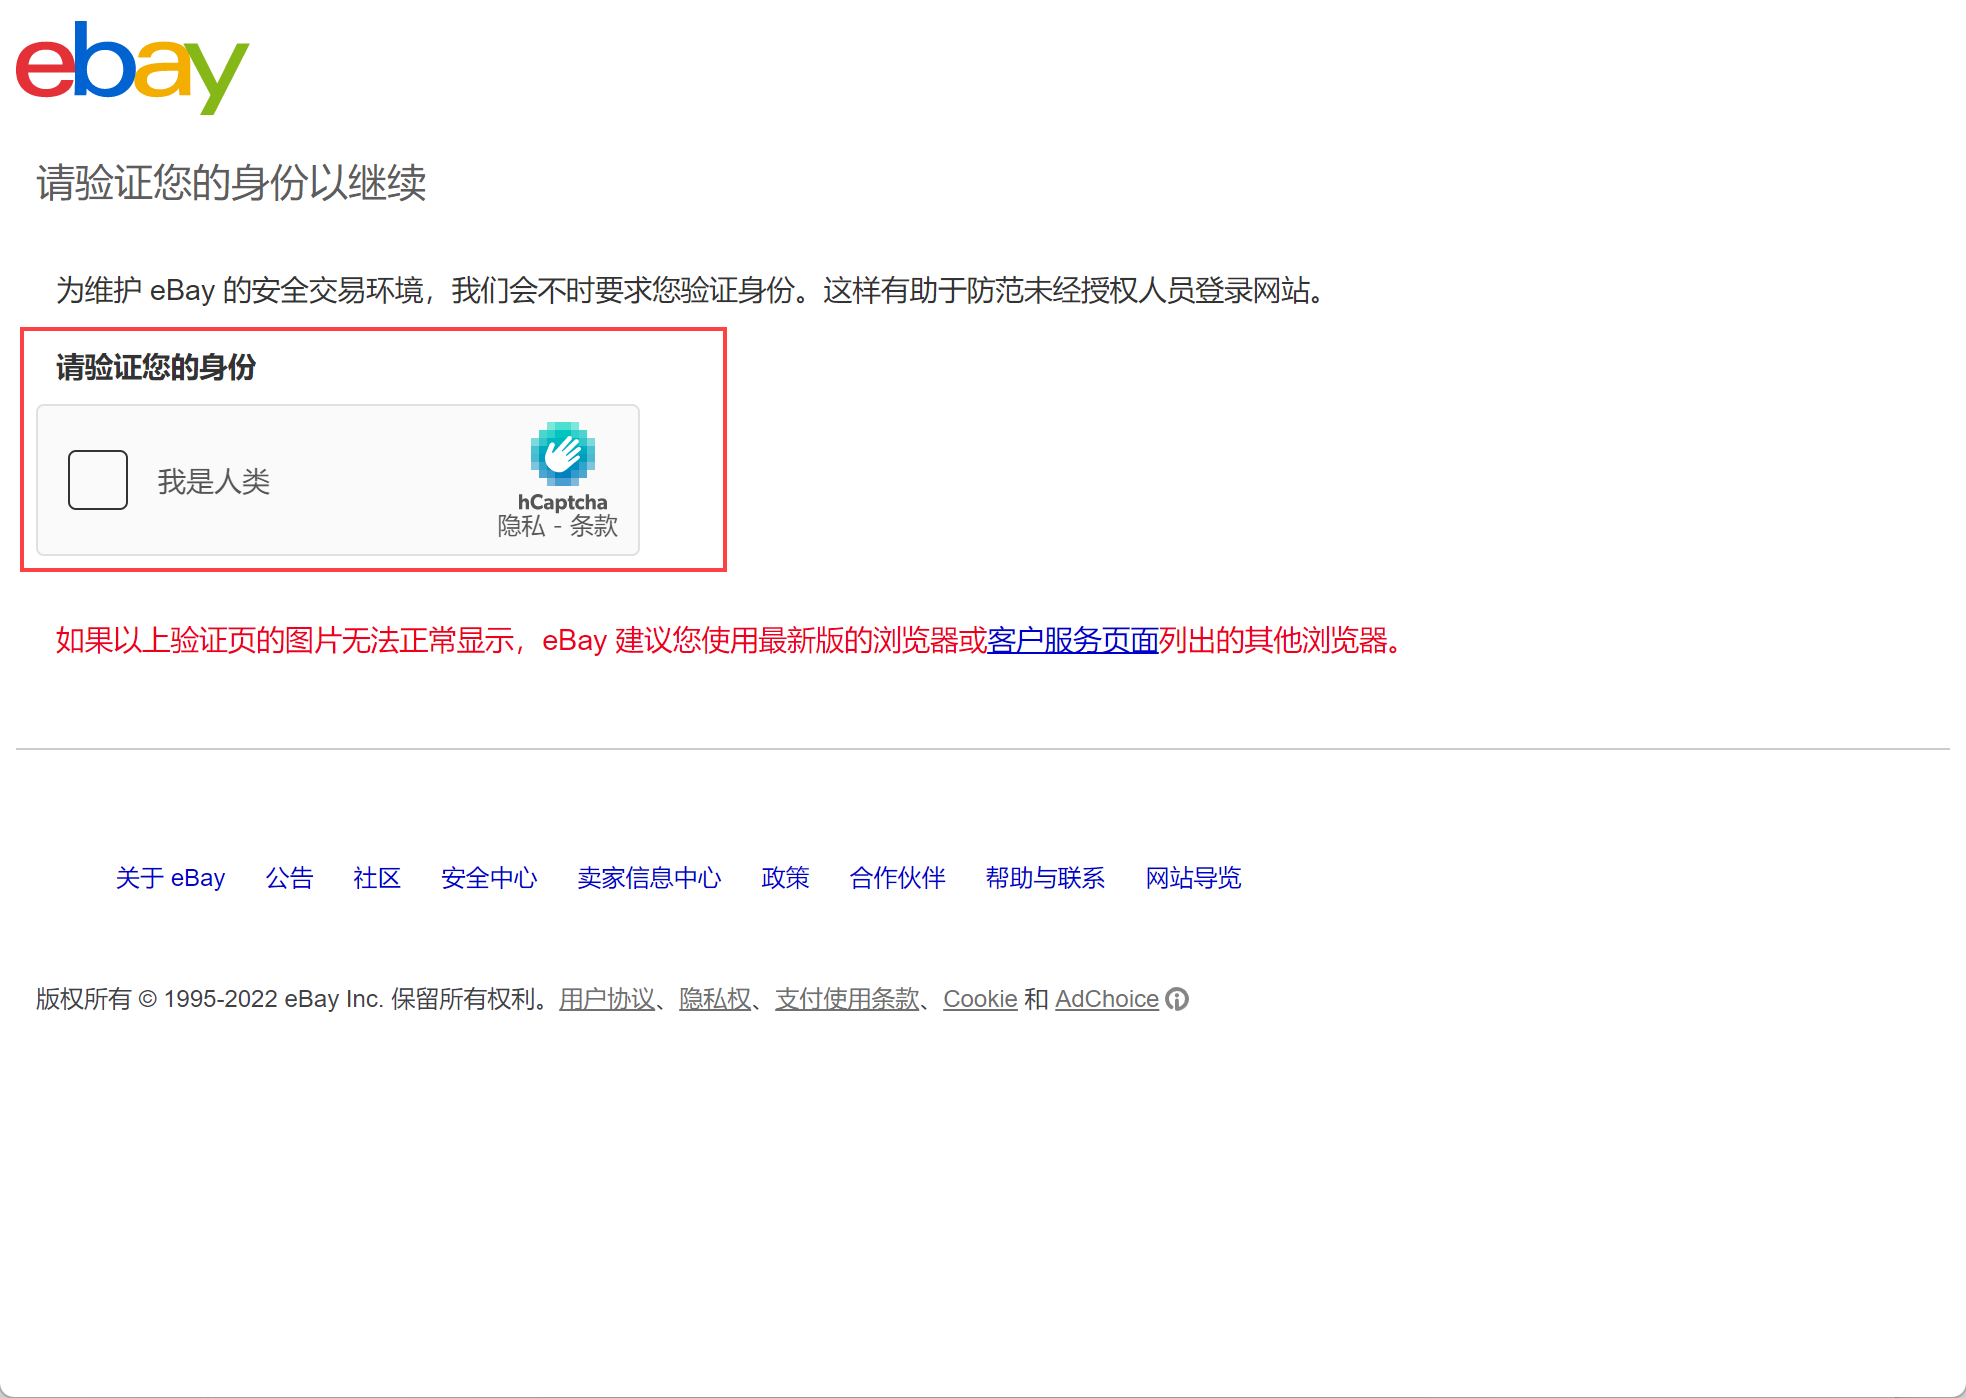This screenshot has height=1398, width=1966.
Task: Open 支付使用条款 link
Action: (x=846, y=999)
